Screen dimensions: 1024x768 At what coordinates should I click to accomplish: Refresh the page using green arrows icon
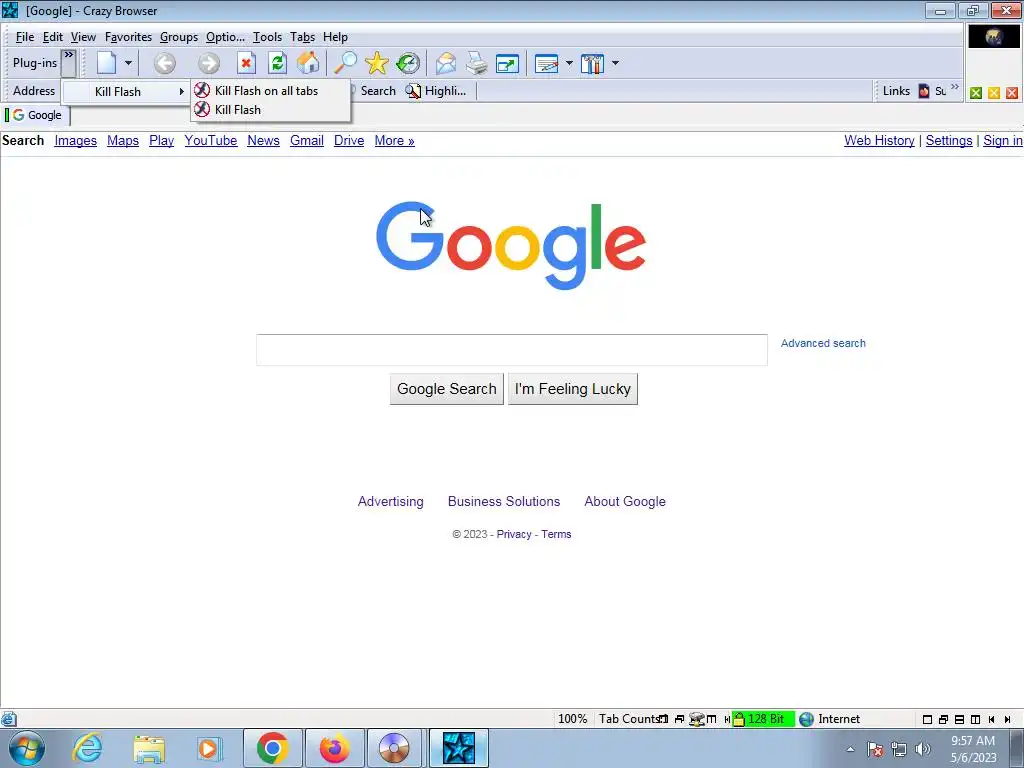click(x=278, y=63)
